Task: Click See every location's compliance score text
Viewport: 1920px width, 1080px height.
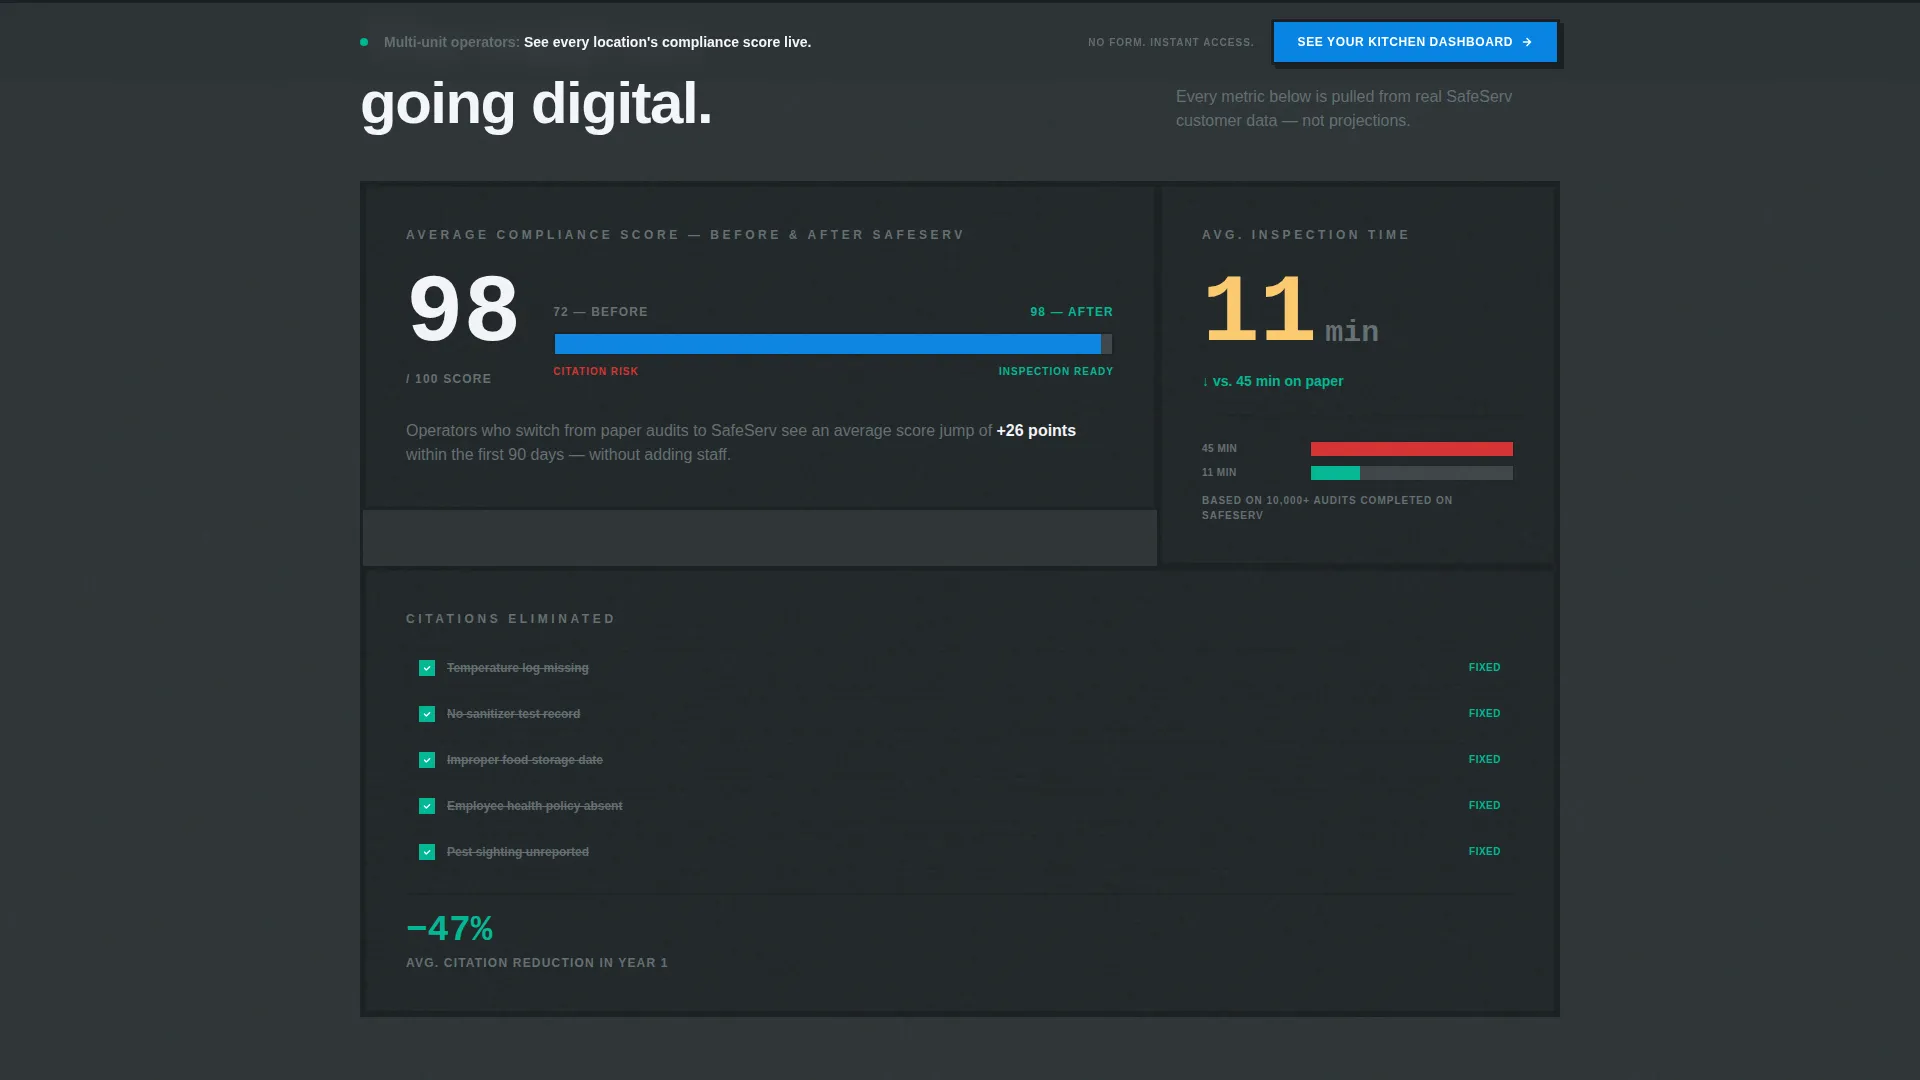Action: point(667,42)
